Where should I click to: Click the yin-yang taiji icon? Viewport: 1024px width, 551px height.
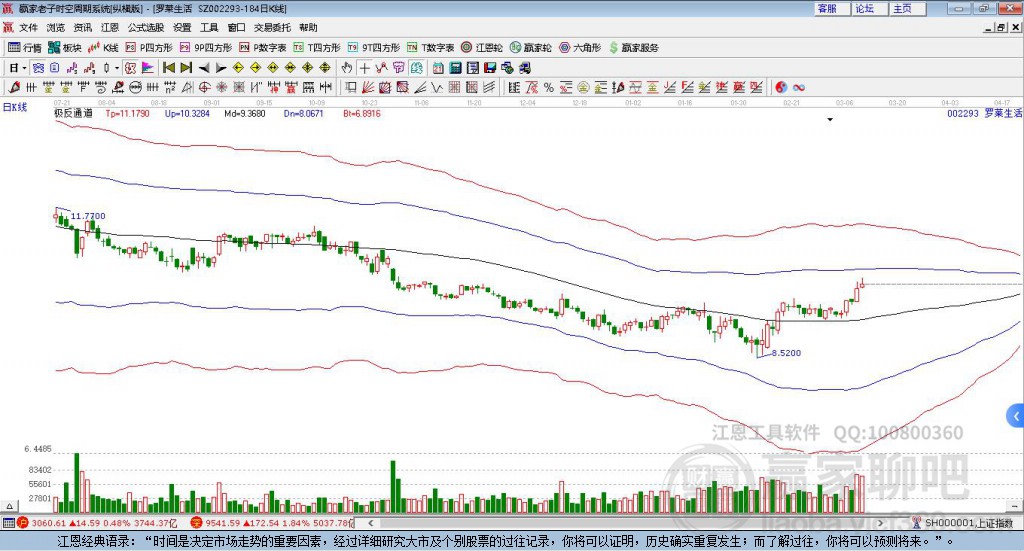click(781, 87)
